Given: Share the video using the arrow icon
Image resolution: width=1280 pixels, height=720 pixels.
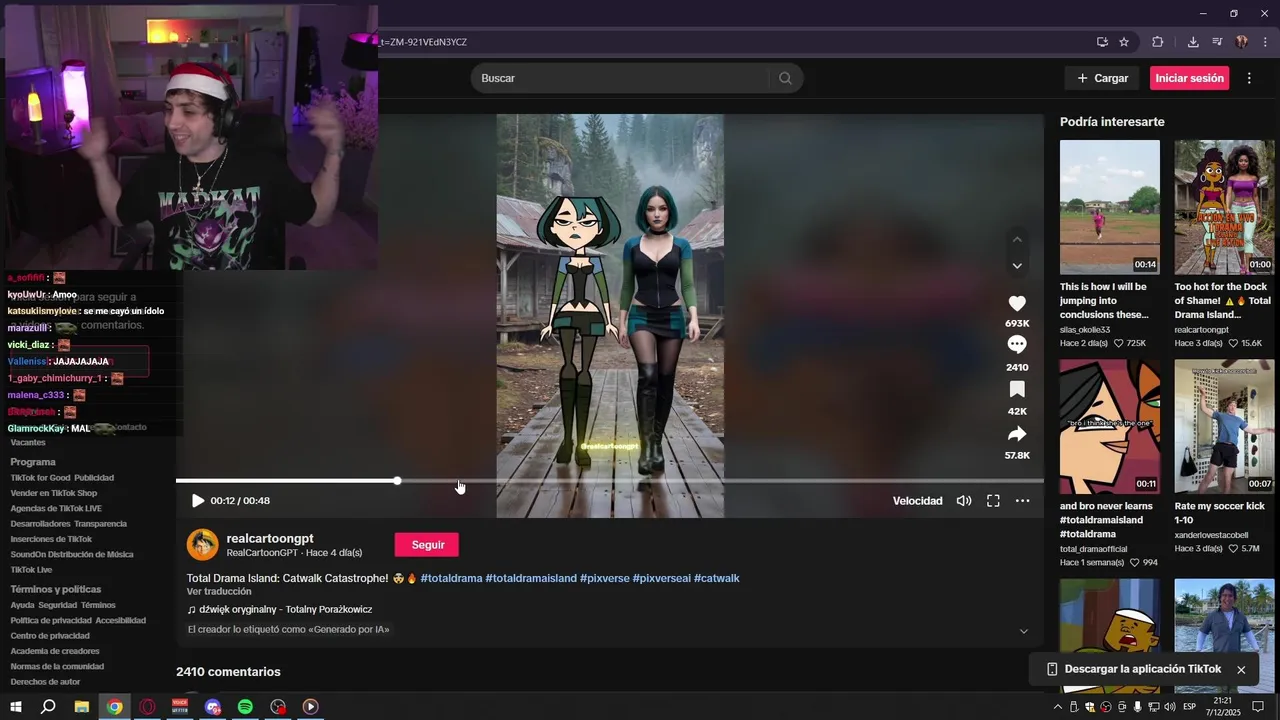Looking at the screenshot, I should click(1017, 434).
